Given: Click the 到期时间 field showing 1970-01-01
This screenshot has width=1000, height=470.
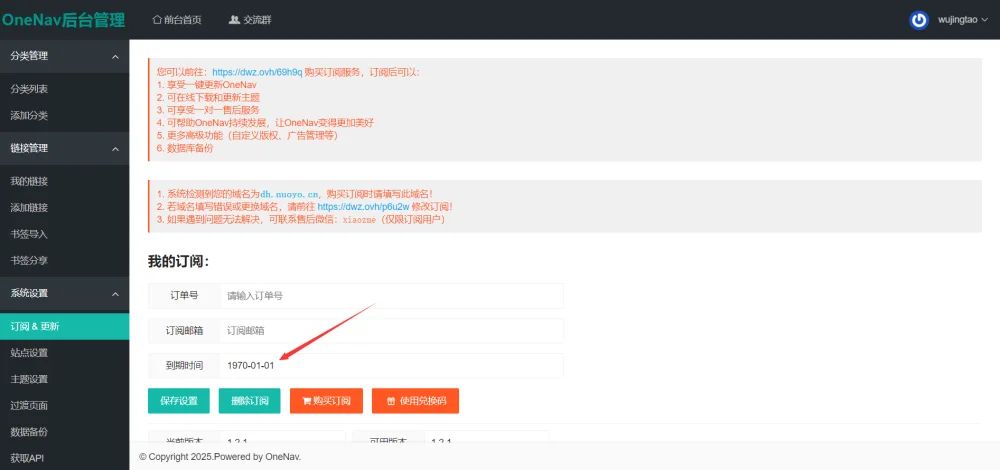Looking at the screenshot, I should coord(392,365).
